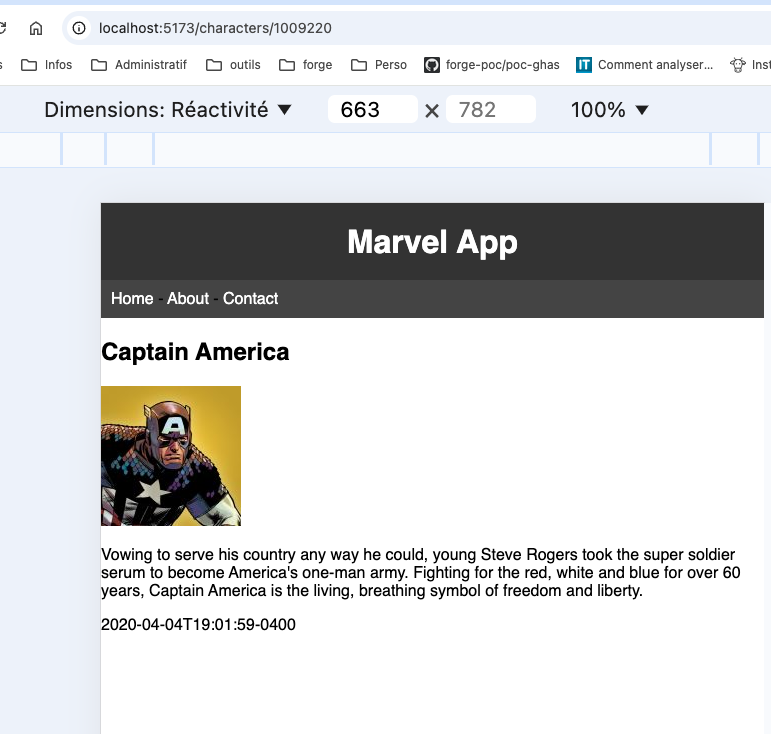This screenshot has width=771, height=734.
Task: Open the Perso bookmark folder
Action: click(379, 65)
